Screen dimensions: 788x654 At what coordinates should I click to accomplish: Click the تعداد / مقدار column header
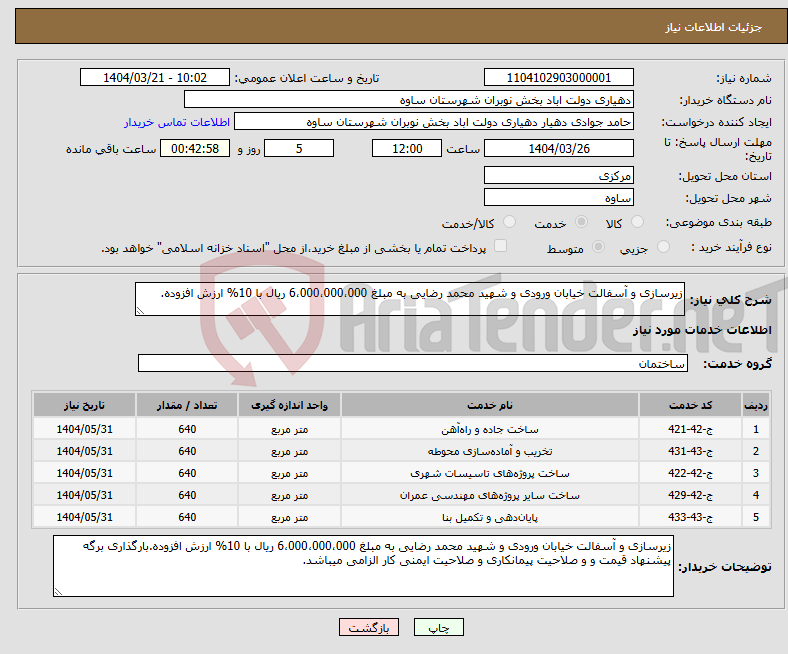click(x=187, y=405)
